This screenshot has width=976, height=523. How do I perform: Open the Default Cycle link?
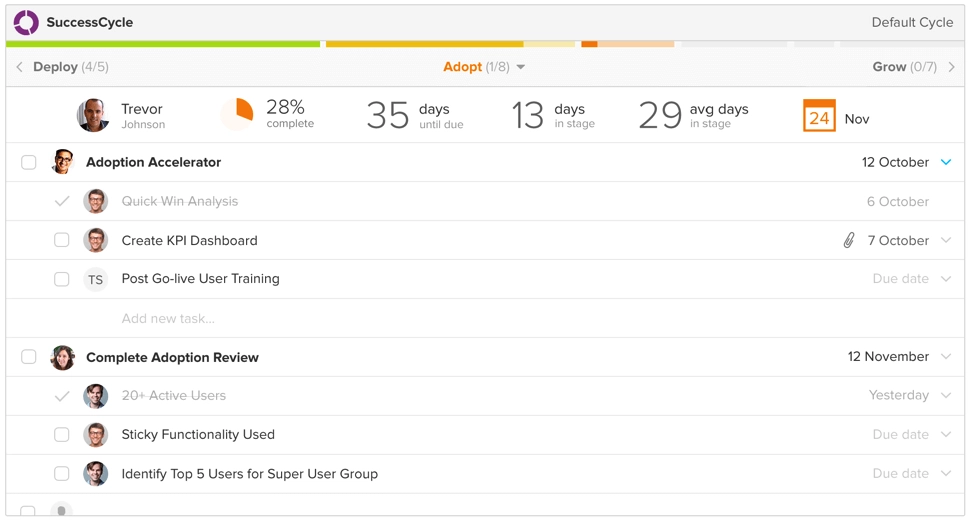point(911,22)
